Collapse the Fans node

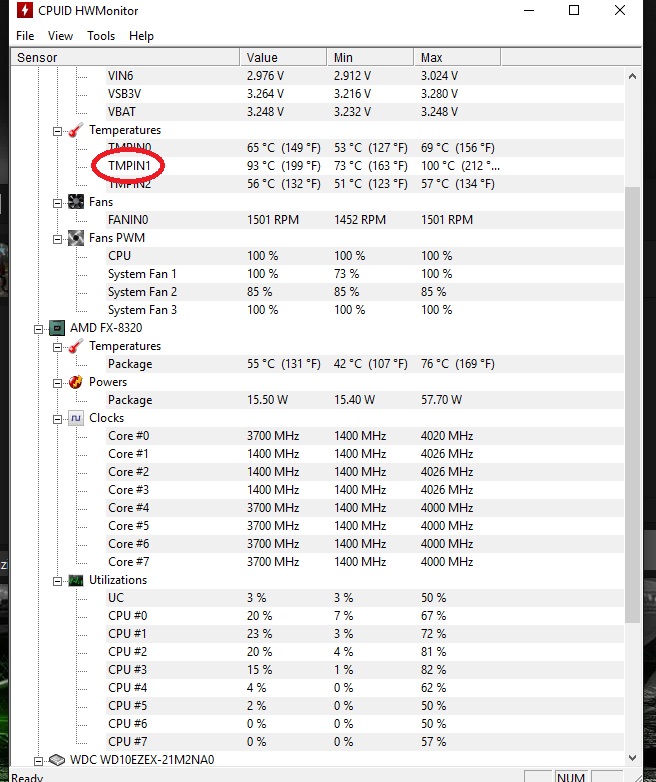(57, 203)
